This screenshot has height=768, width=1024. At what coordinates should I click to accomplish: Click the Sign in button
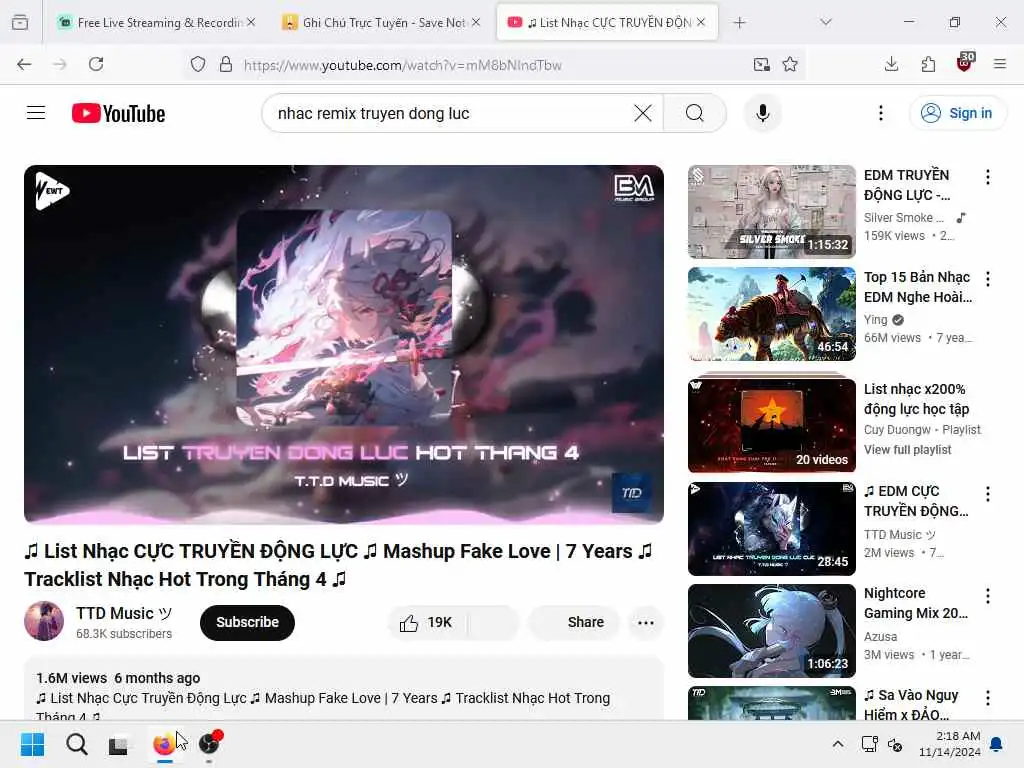click(x=957, y=113)
